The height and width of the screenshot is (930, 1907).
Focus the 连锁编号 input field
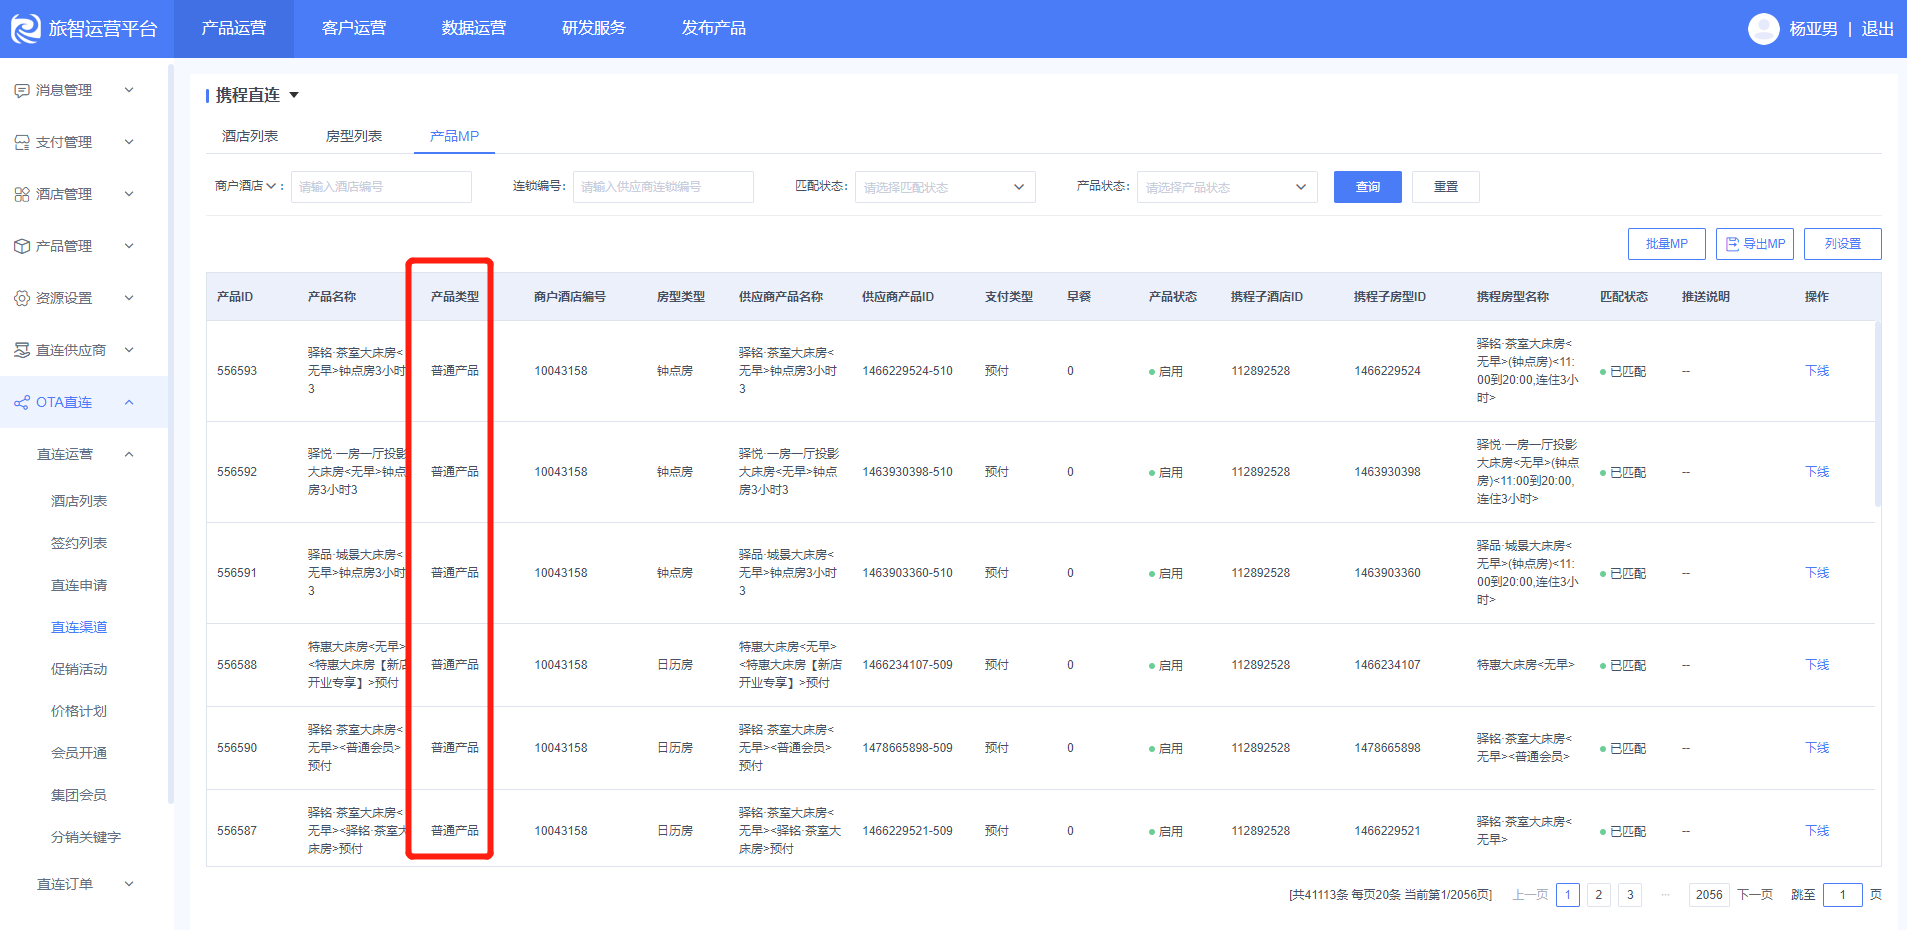(663, 187)
